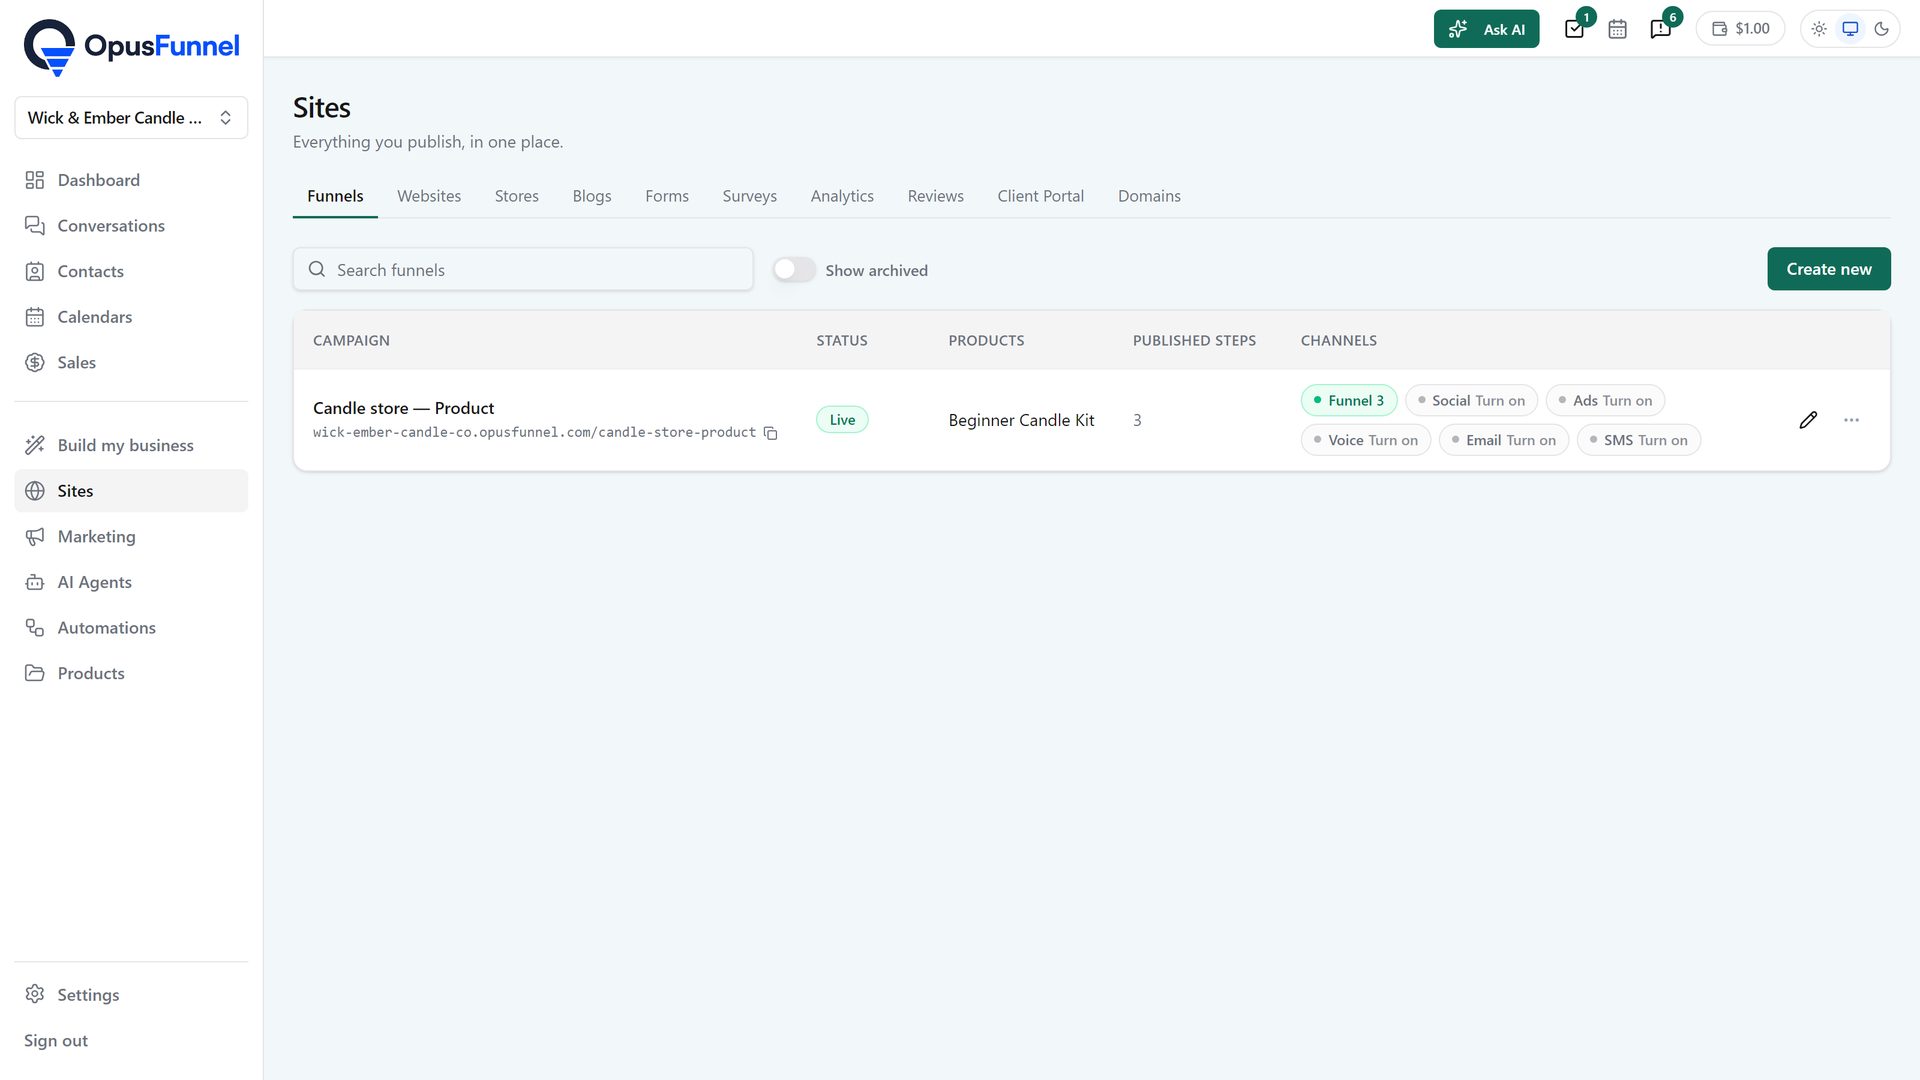This screenshot has height=1080, width=1920.
Task: Switch to the Analytics tab
Action: pos(842,196)
